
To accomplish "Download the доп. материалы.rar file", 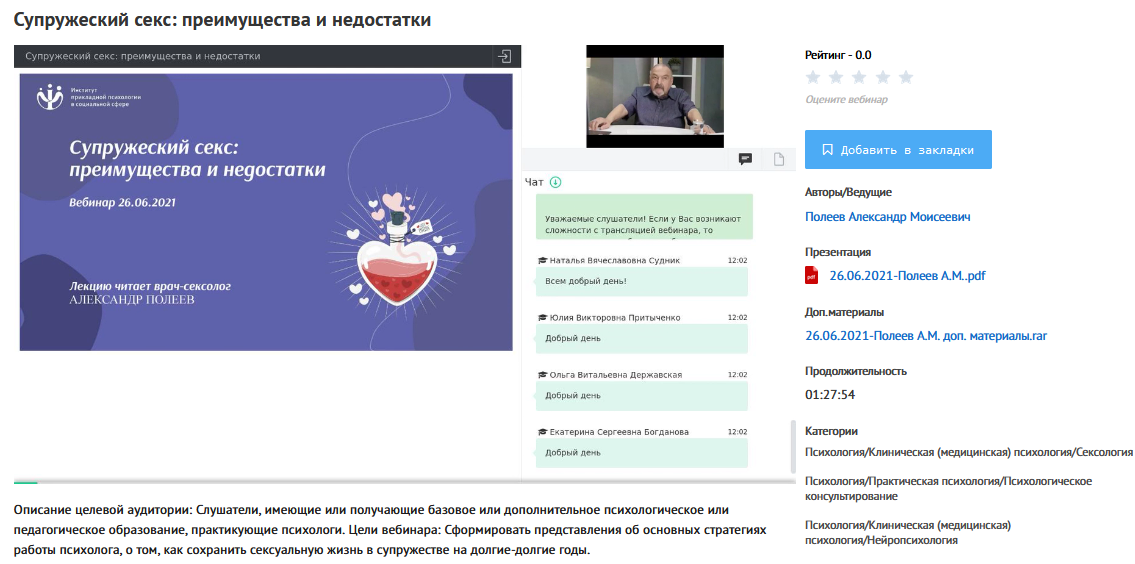I will click(x=925, y=336).
